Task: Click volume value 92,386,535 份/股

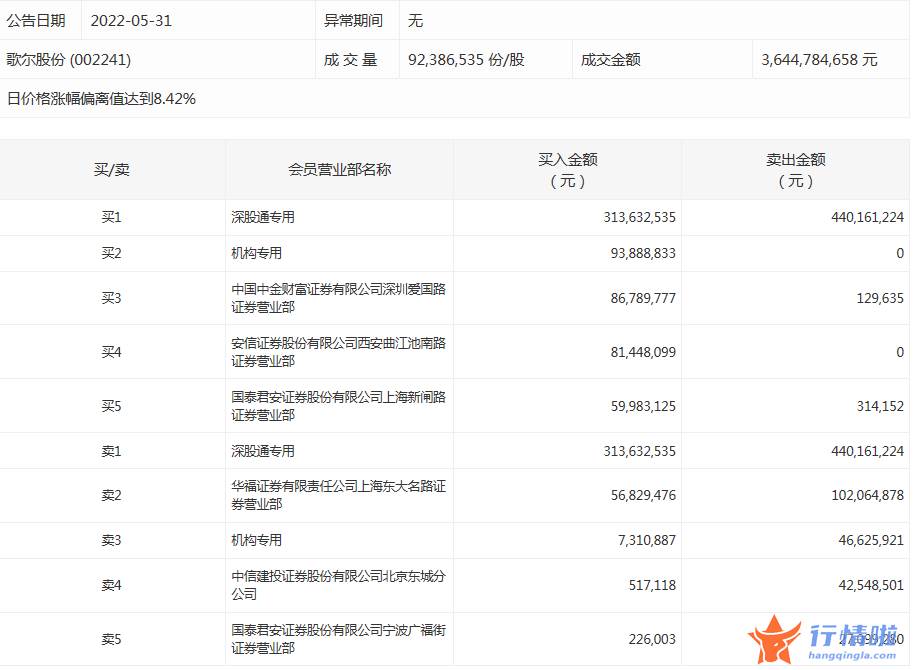Action: (x=466, y=59)
